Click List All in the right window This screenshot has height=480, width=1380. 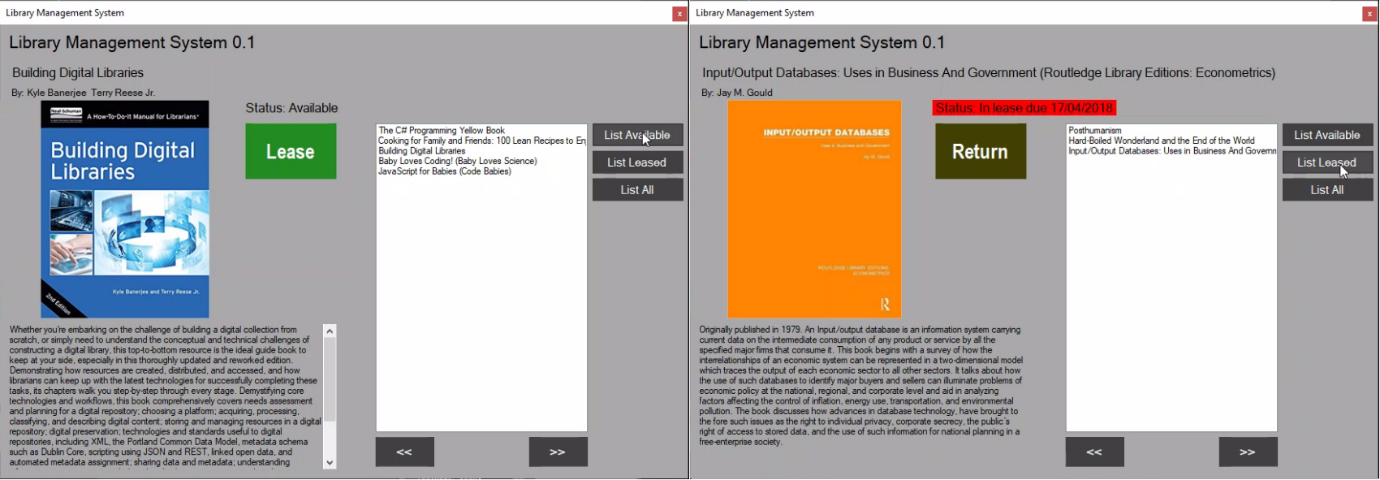click(x=1328, y=189)
